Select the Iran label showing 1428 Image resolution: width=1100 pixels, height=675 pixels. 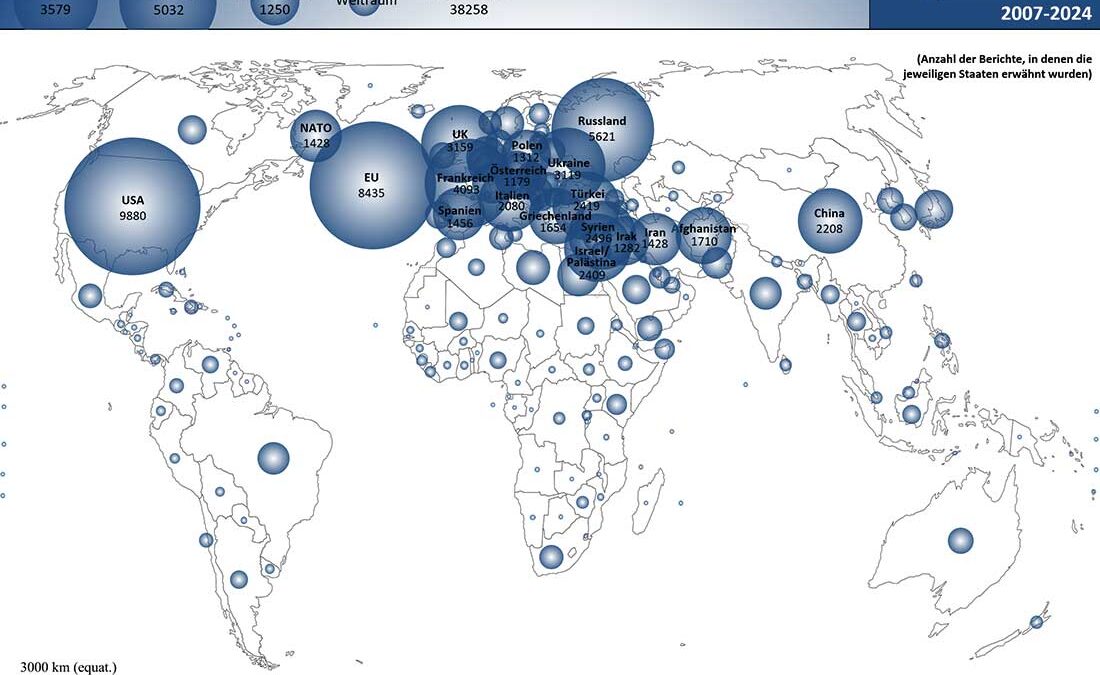tap(655, 238)
